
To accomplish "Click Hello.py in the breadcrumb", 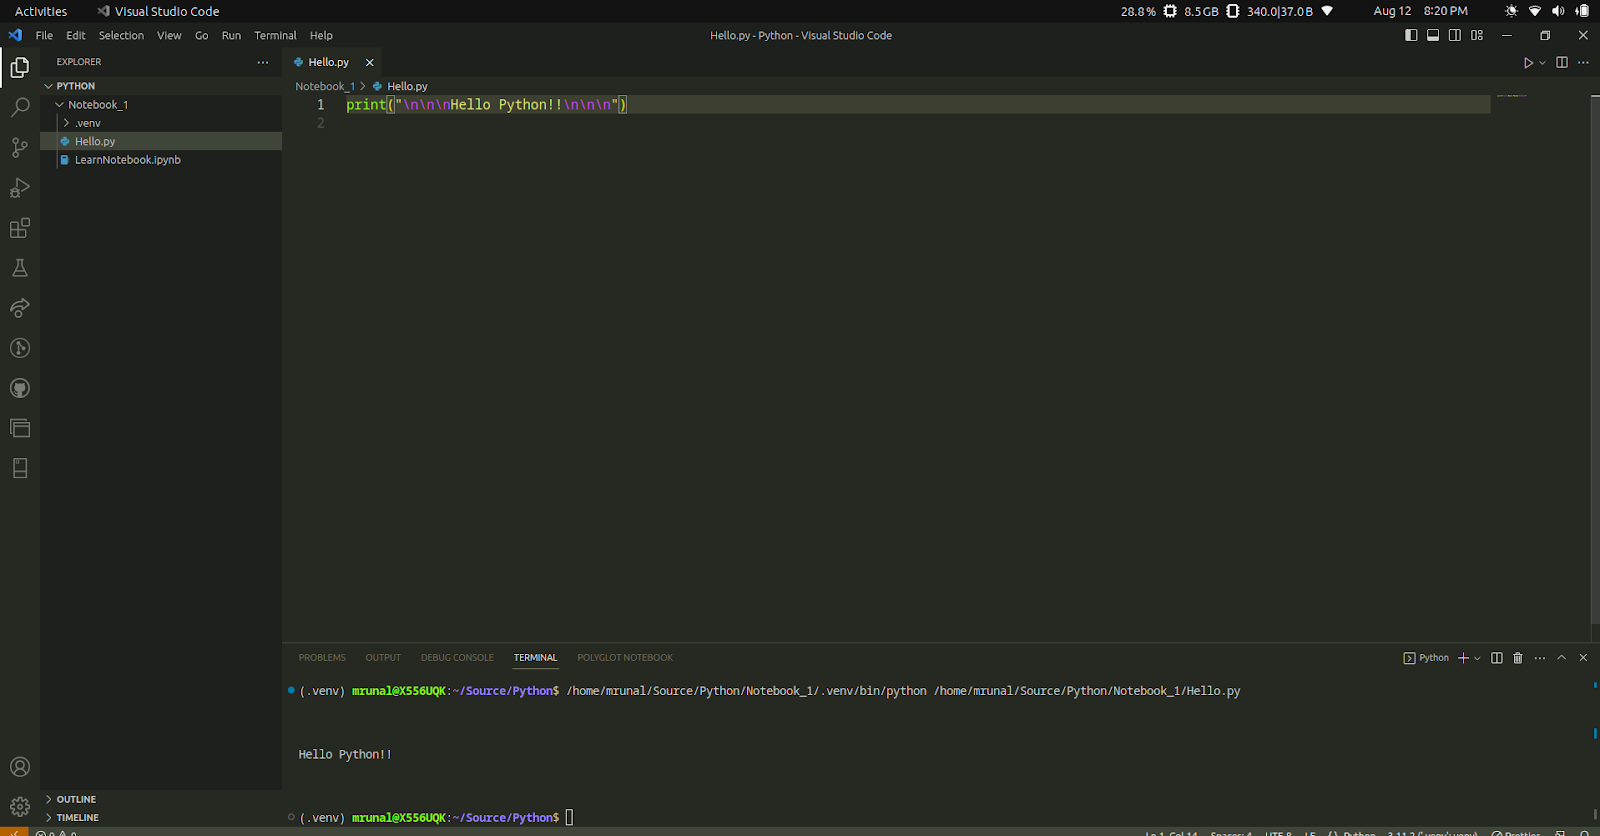I will click(x=407, y=87).
